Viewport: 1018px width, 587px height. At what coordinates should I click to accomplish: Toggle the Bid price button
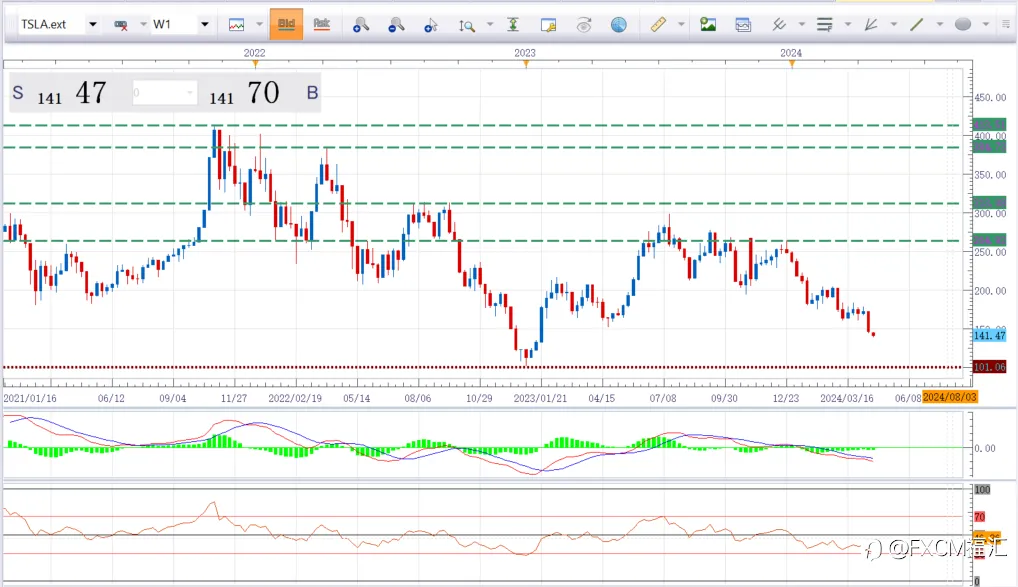286,24
